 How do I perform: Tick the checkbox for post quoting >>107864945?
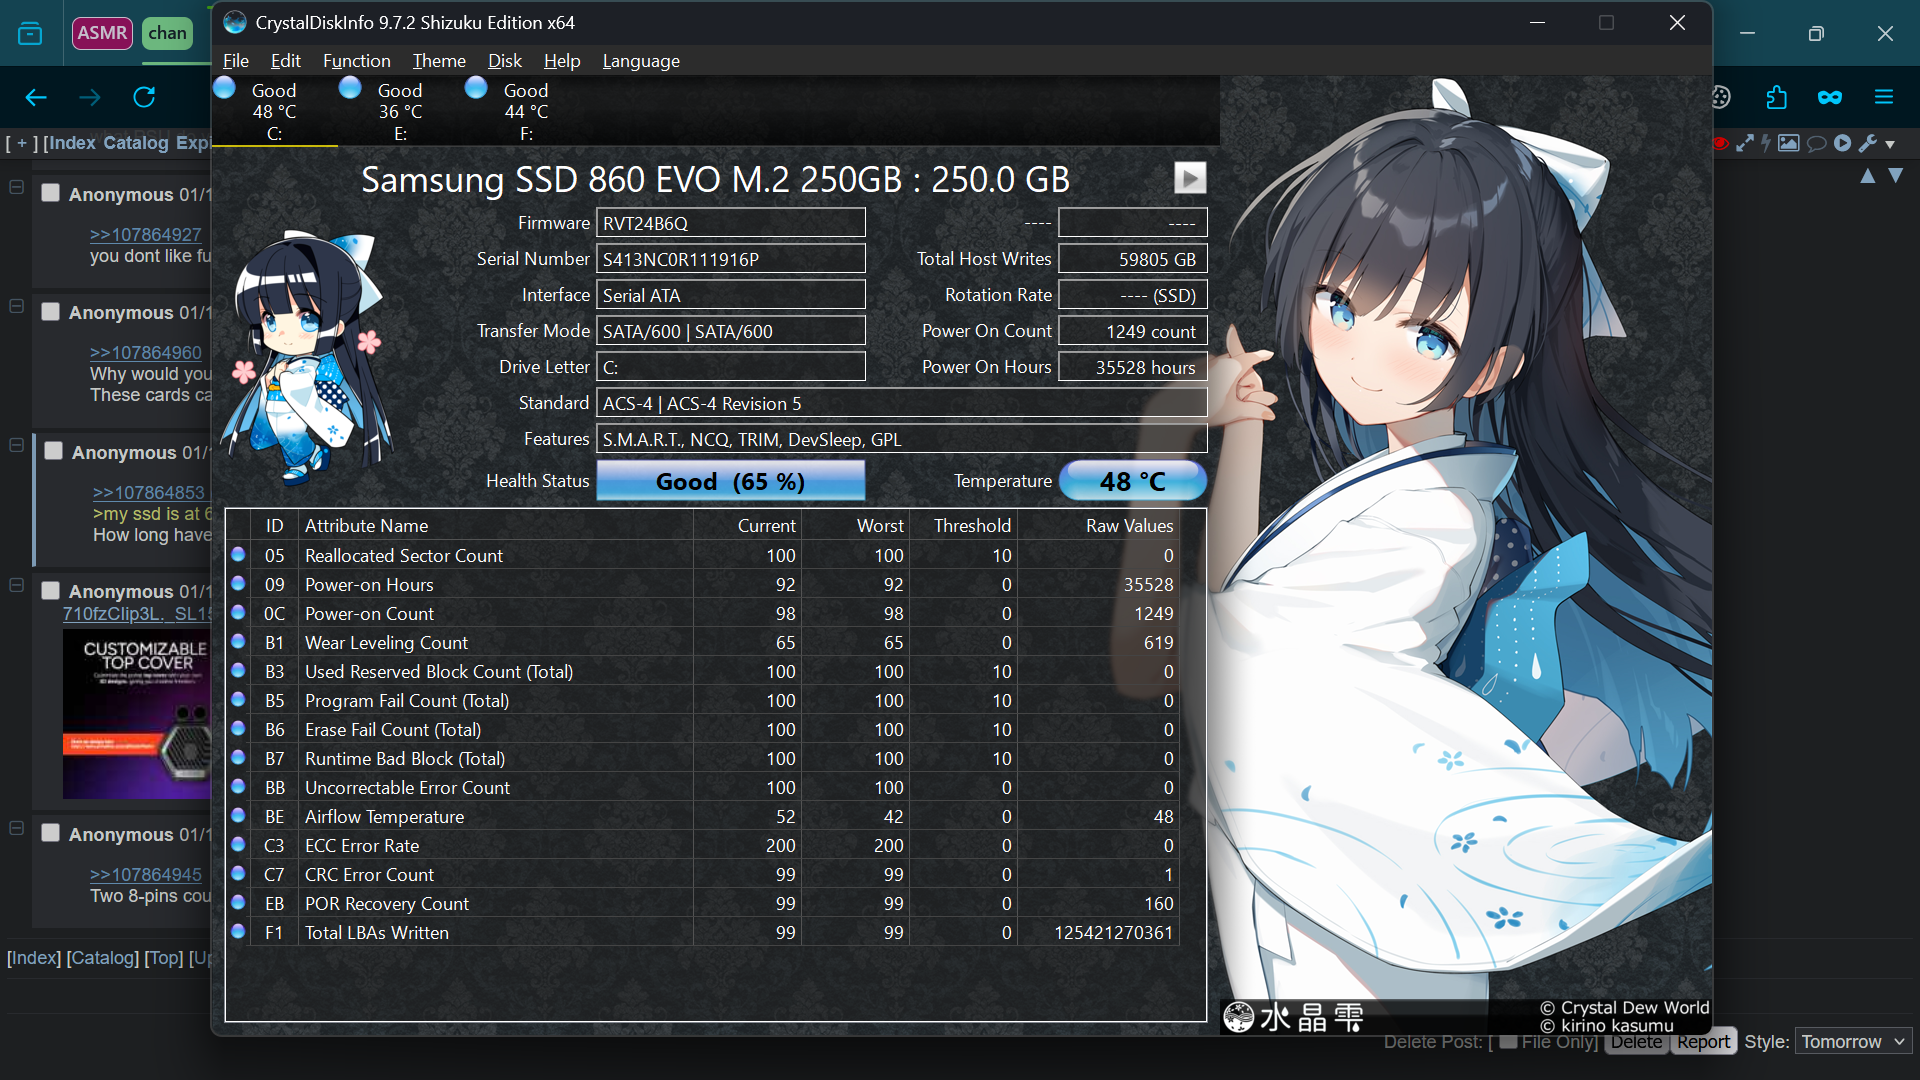click(50, 833)
